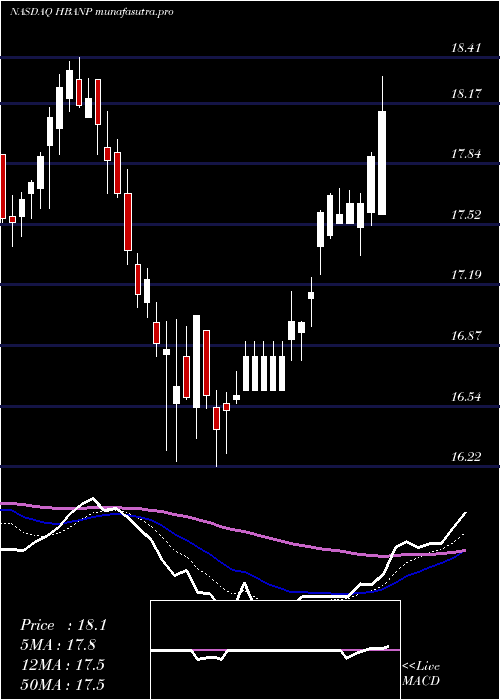The image size is (500, 700).
Task: Click inside the MACD inset chart box
Action: 275,650
